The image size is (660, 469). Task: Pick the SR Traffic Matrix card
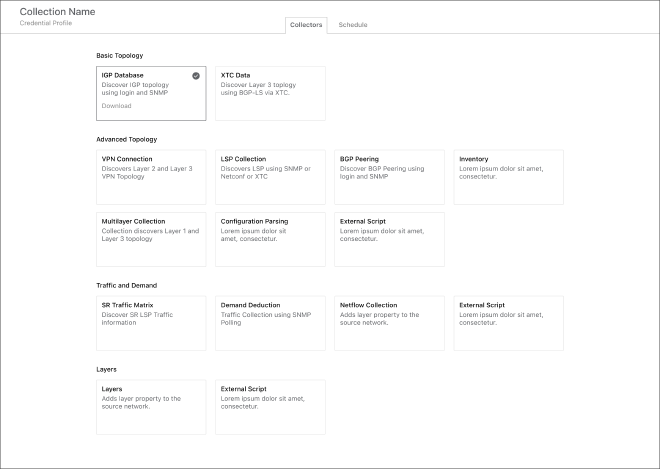151,323
